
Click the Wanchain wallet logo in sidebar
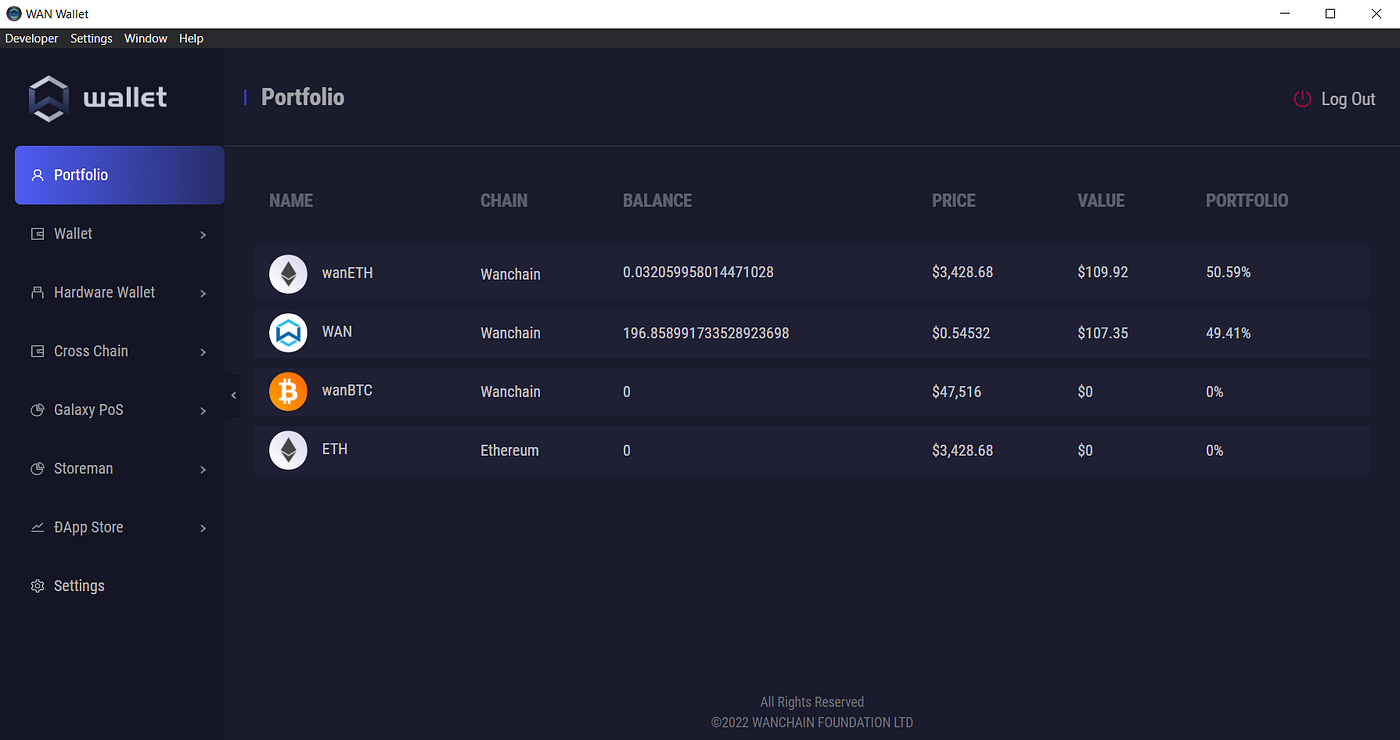click(x=48, y=98)
